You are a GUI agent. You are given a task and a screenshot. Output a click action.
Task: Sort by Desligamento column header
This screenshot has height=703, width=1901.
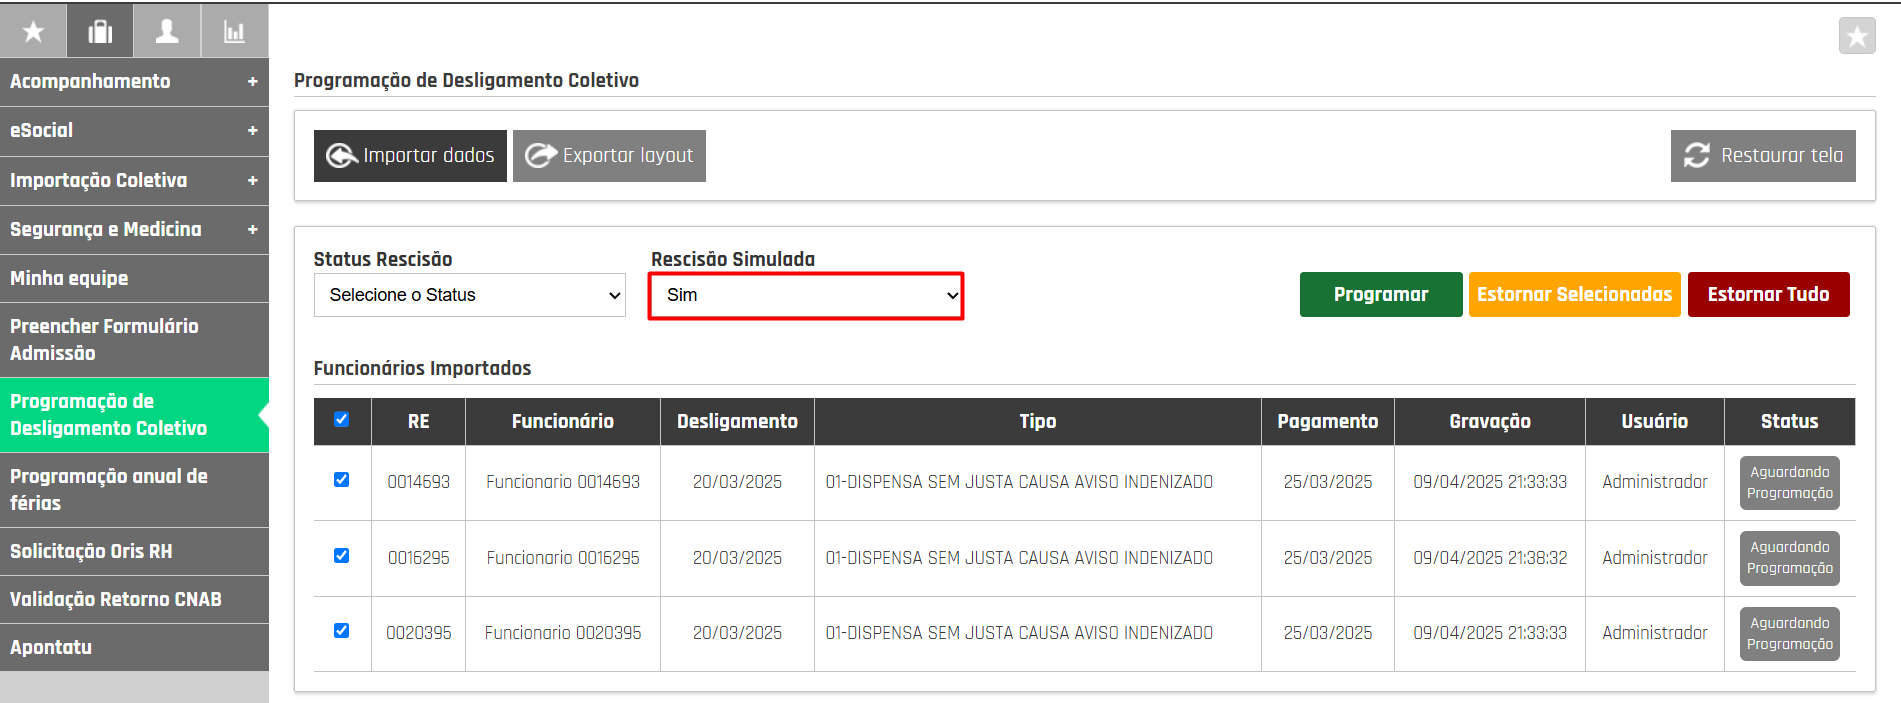737,422
